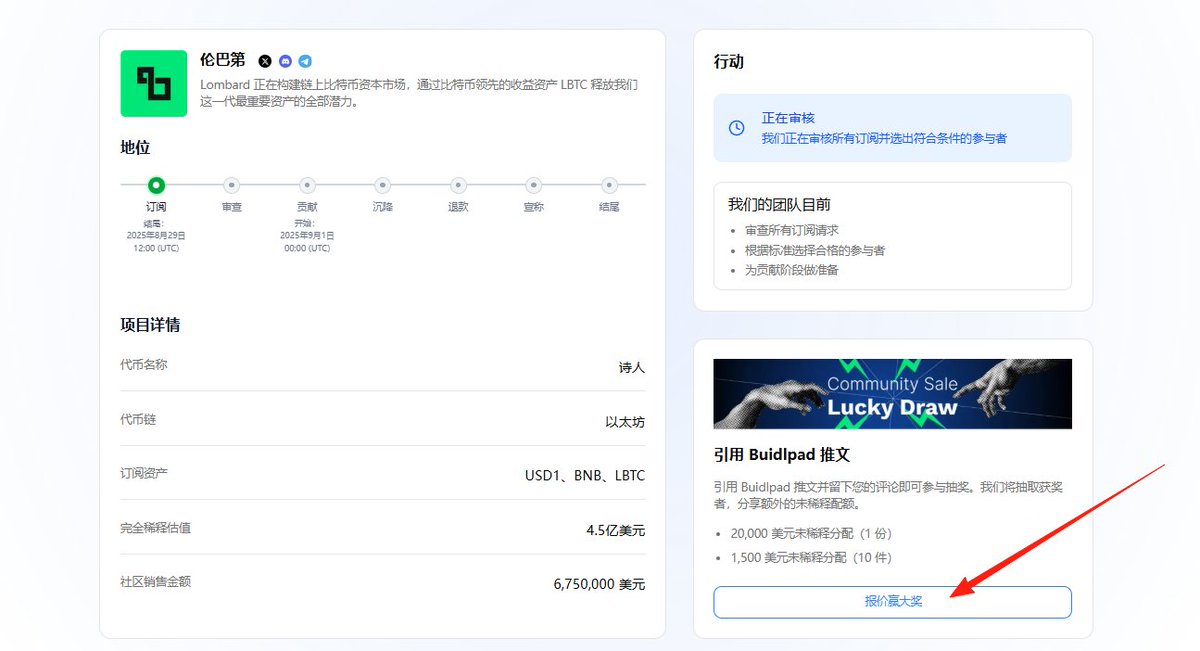1200x651 pixels.
Task: Click the 报价赢大奖 button
Action: (x=892, y=602)
